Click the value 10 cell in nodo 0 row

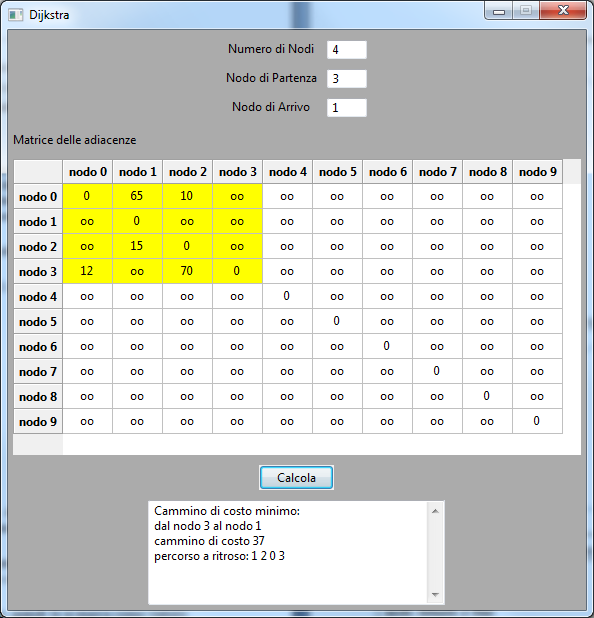(x=187, y=196)
